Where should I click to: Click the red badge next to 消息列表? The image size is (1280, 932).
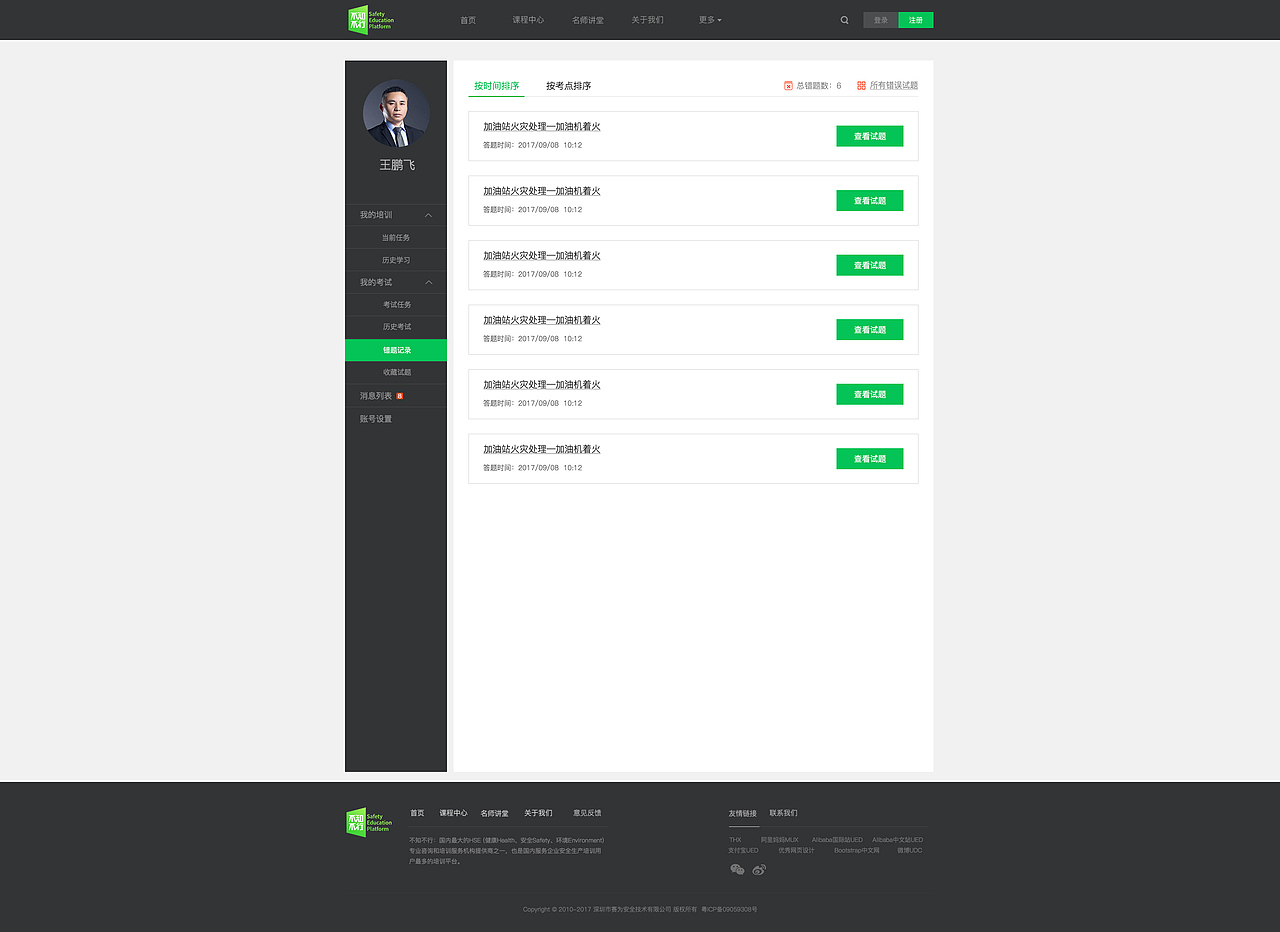click(x=400, y=396)
